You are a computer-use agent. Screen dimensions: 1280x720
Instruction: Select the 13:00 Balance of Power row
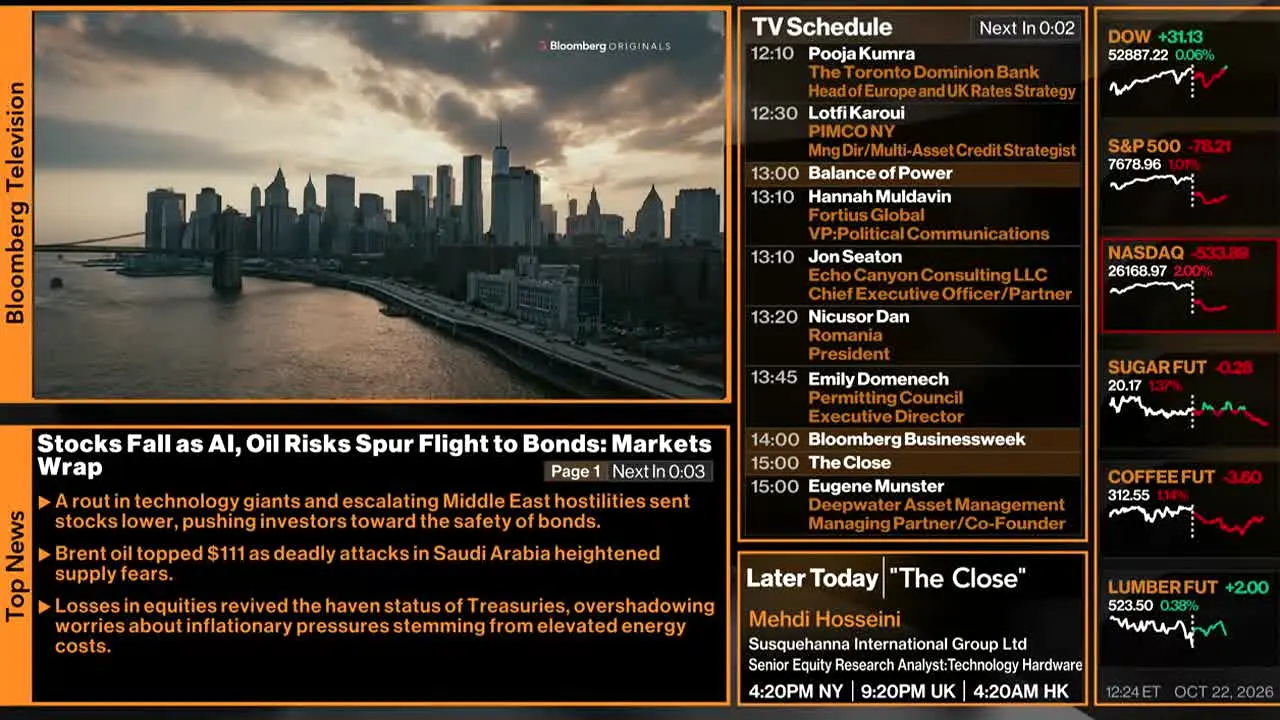pyautogui.click(x=914, y=173)
